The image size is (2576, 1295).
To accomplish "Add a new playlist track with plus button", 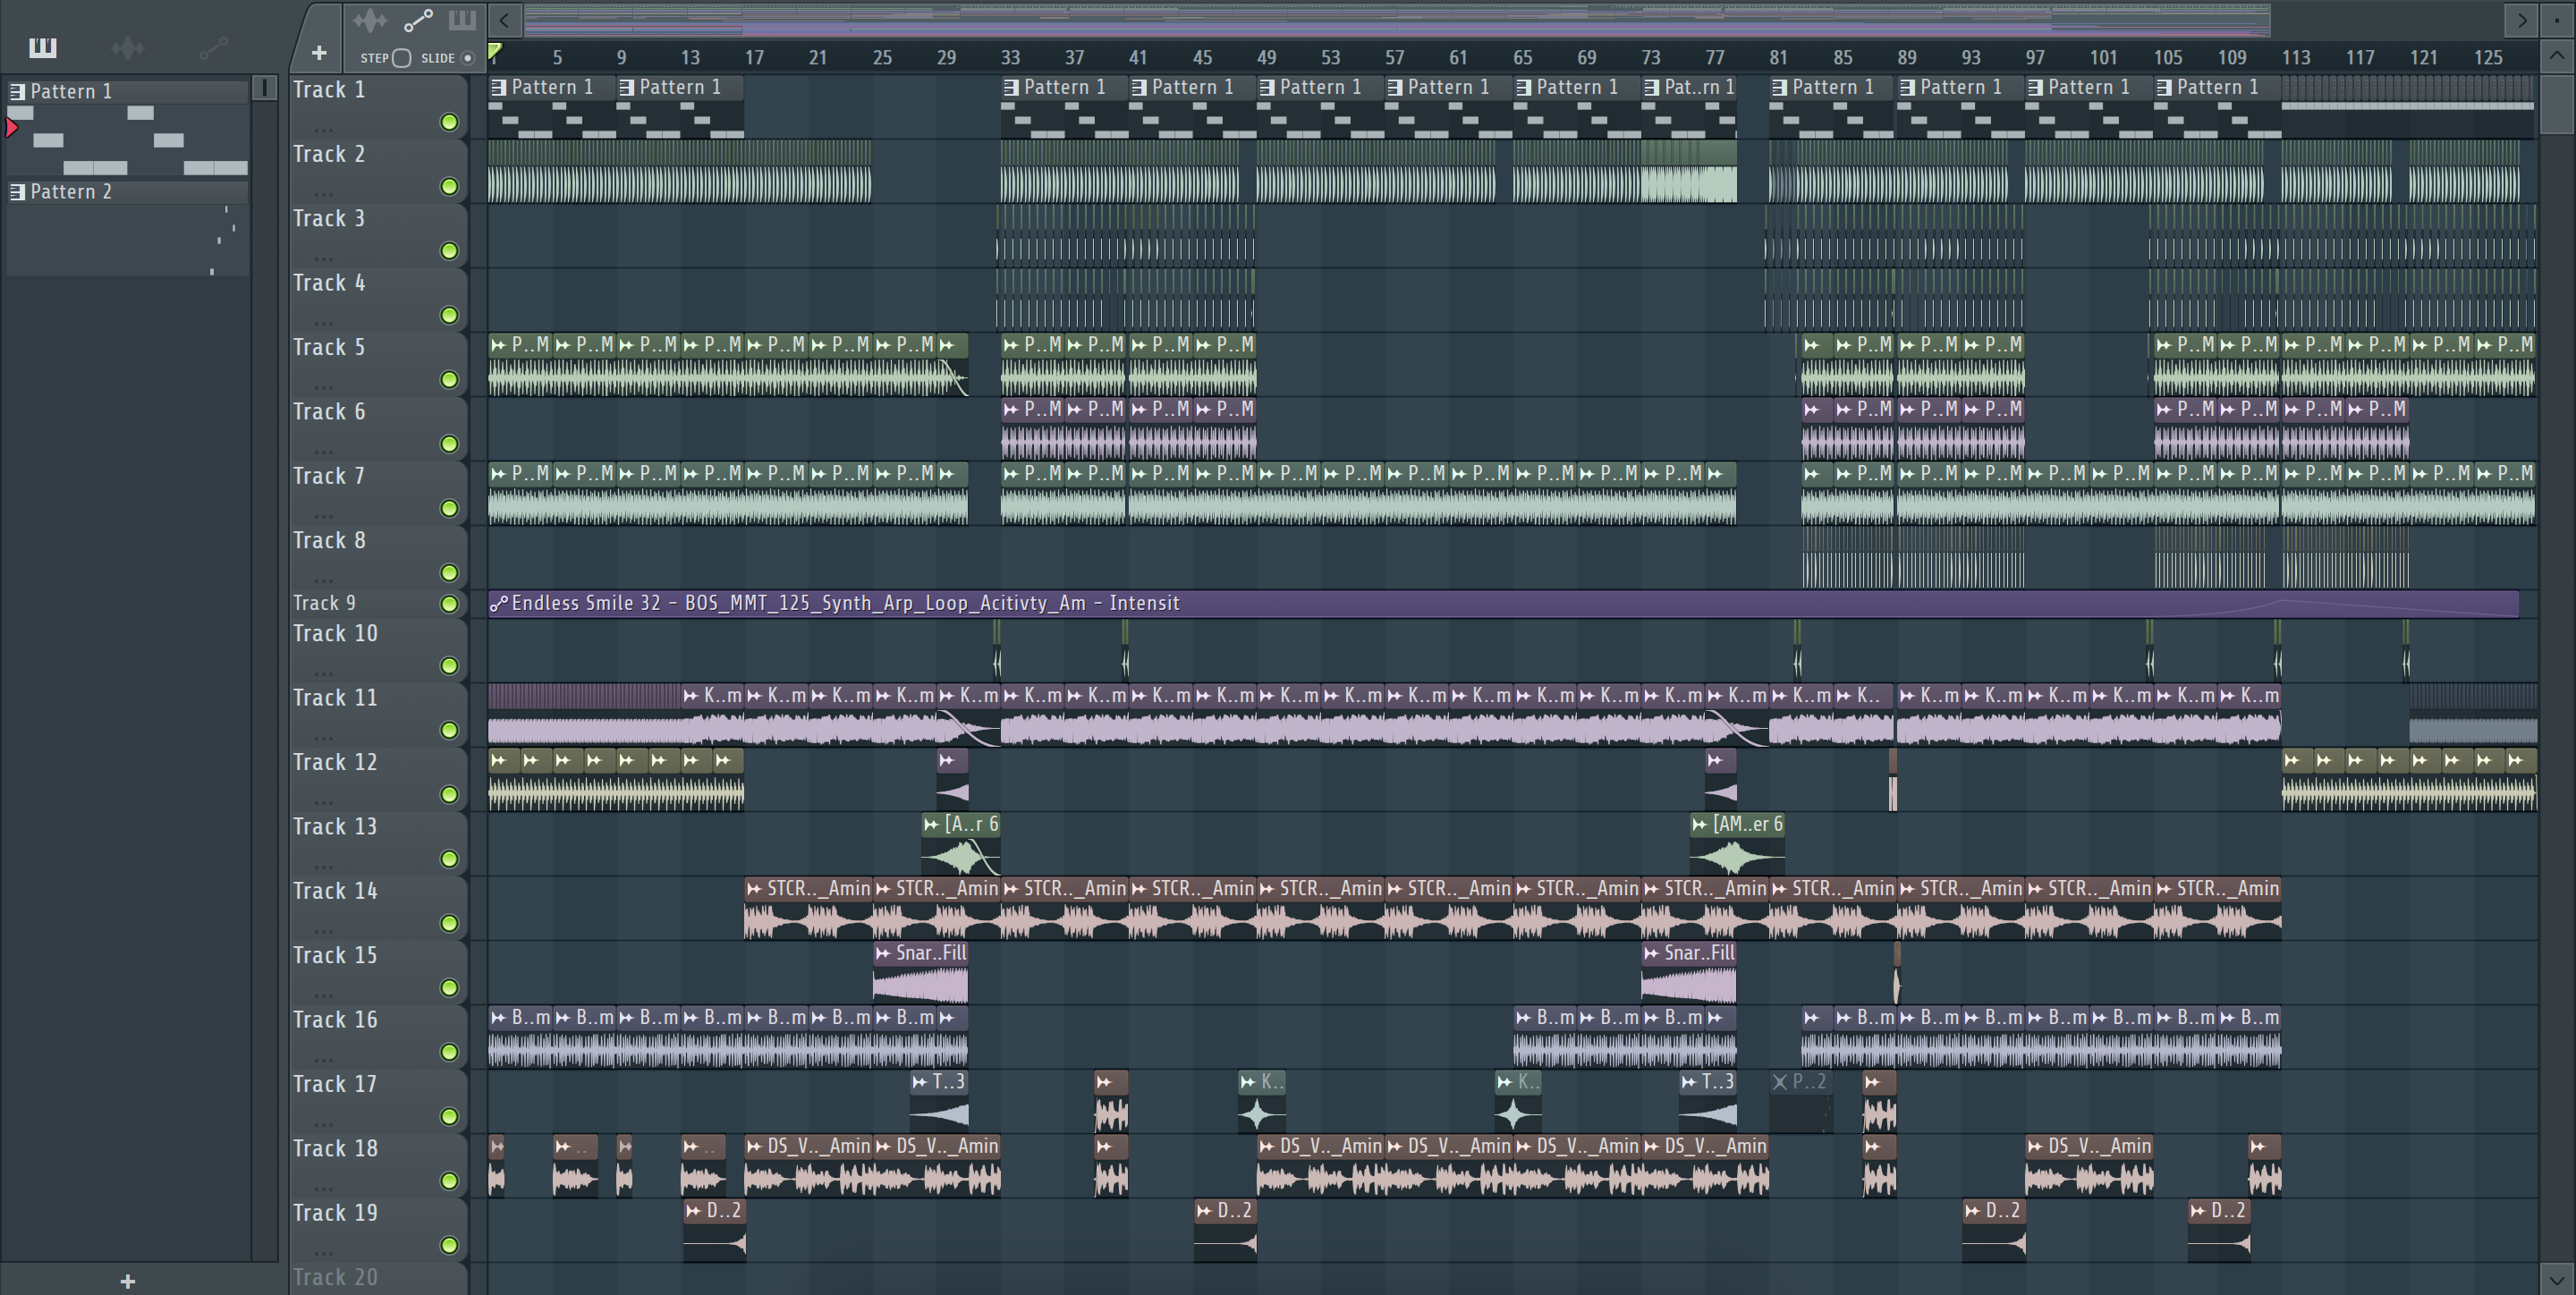I will point(319,53).
